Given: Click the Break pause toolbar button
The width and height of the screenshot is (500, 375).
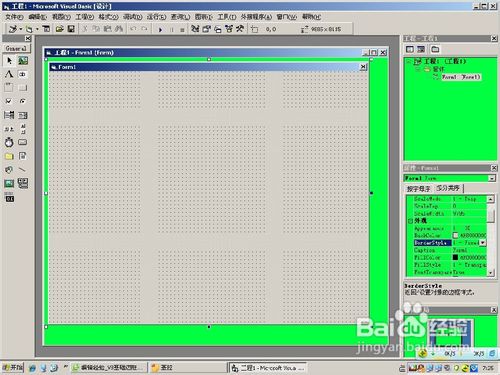Looking at the screenshot, I should (x=172, y=29).
